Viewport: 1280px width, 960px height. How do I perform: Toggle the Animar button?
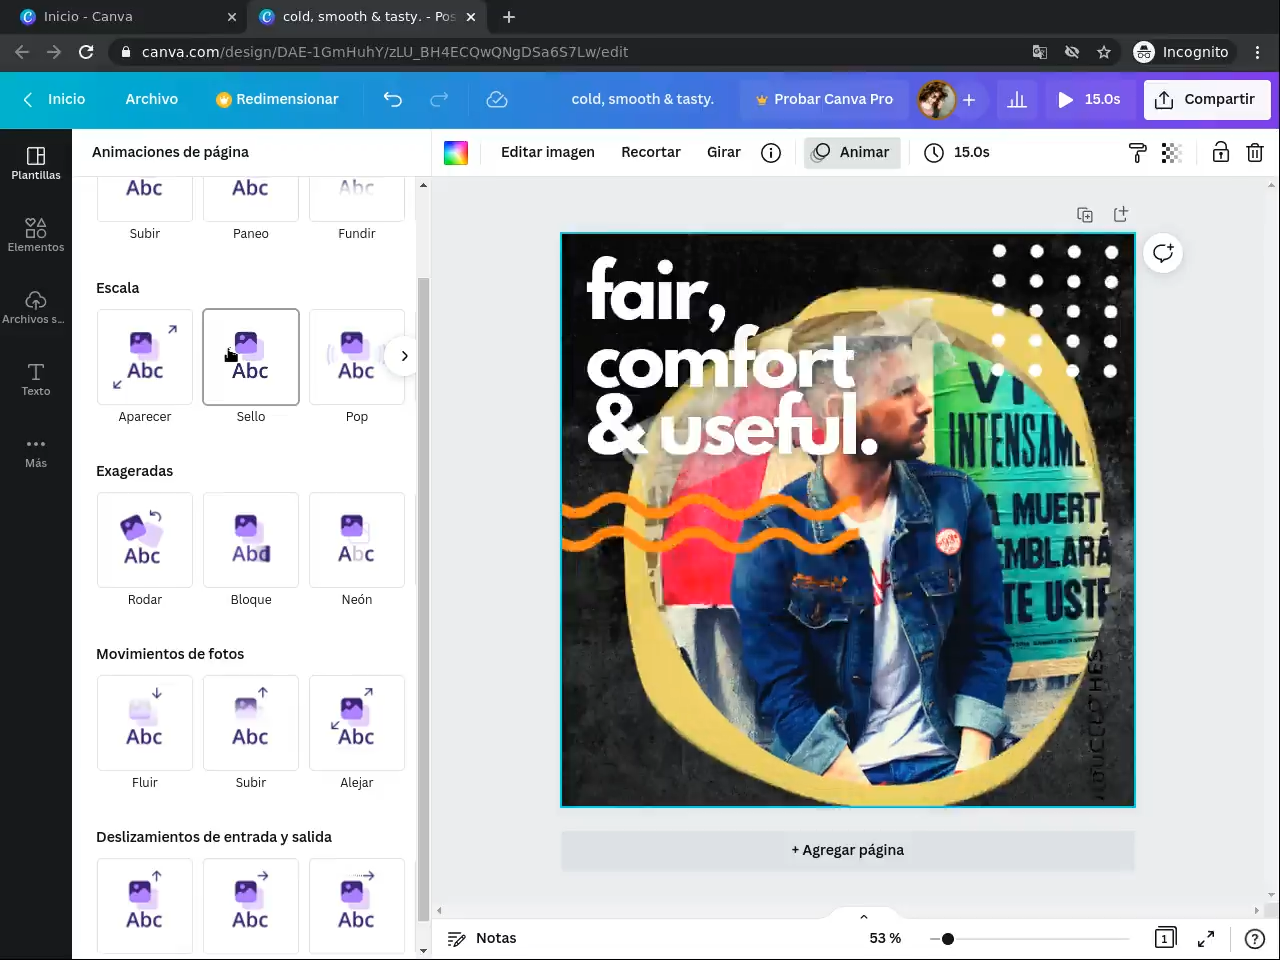coord(852,152)
